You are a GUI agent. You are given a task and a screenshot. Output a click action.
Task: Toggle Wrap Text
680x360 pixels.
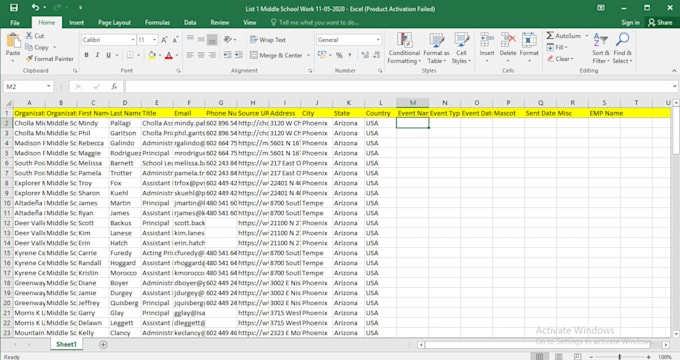pyautogui.click(x=268, y=39)
